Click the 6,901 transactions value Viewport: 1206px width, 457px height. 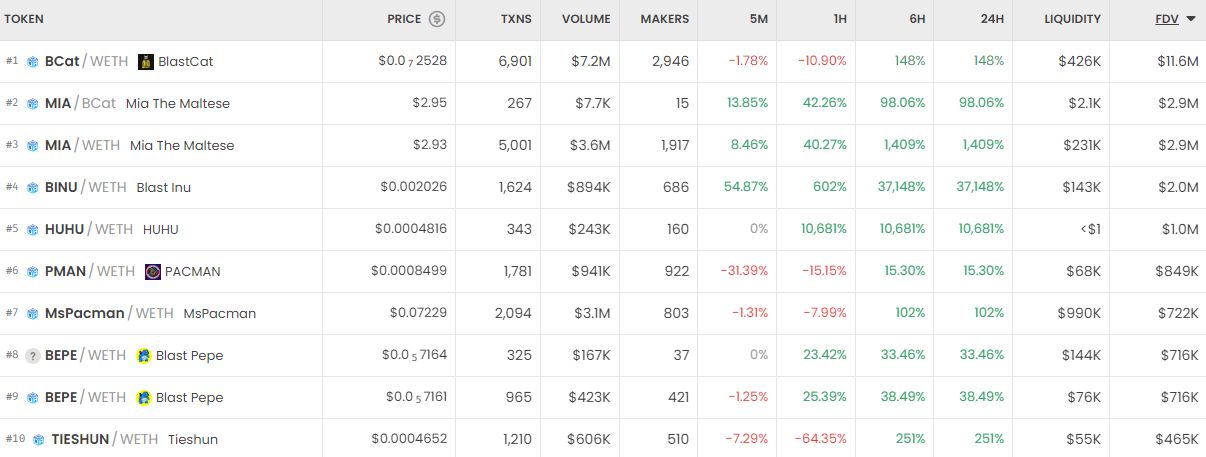point(516,61)
